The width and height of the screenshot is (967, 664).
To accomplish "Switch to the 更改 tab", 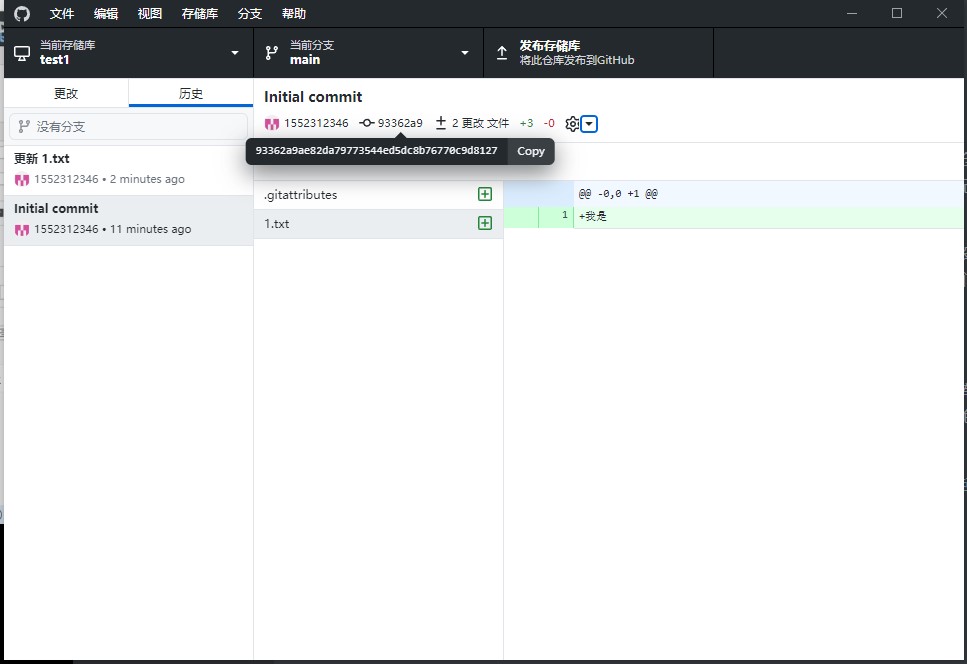I will [x=66, y=93].
